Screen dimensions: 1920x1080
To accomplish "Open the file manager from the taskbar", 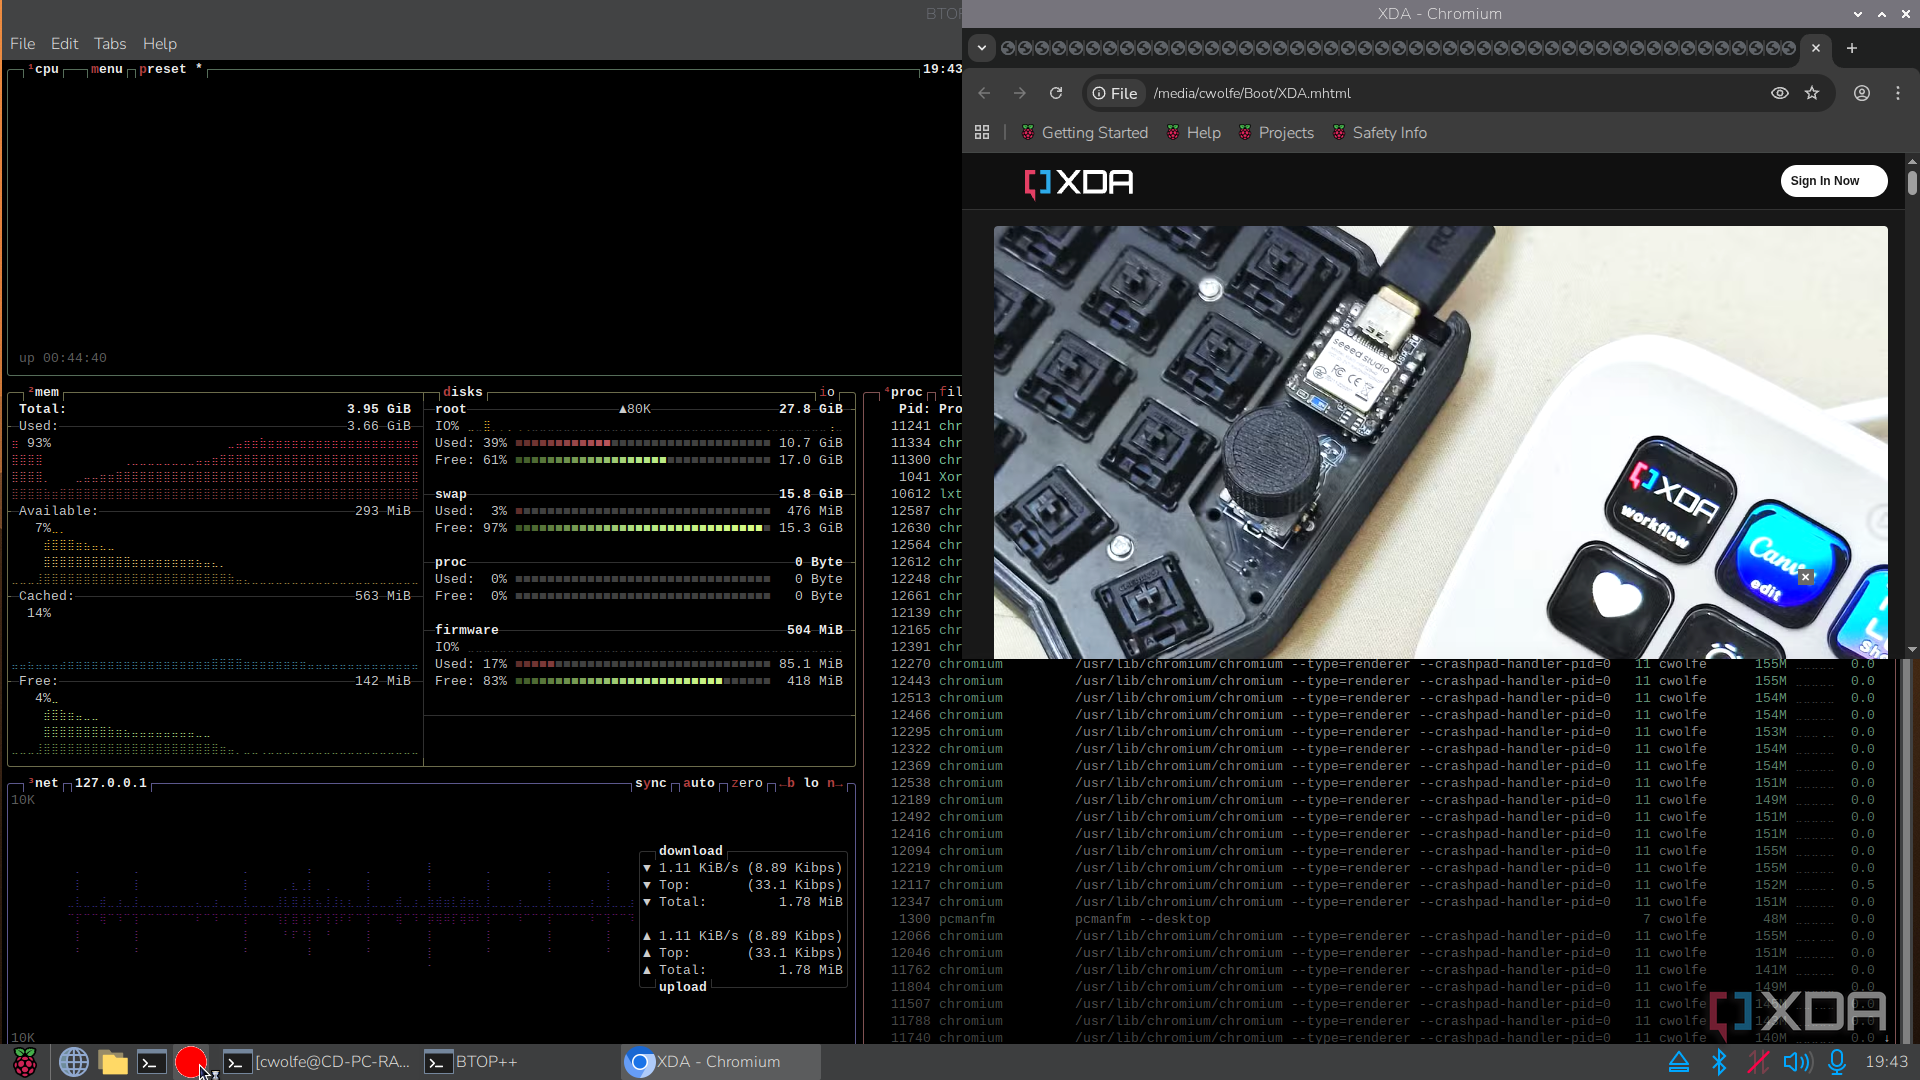I will tap(113, 1062).
